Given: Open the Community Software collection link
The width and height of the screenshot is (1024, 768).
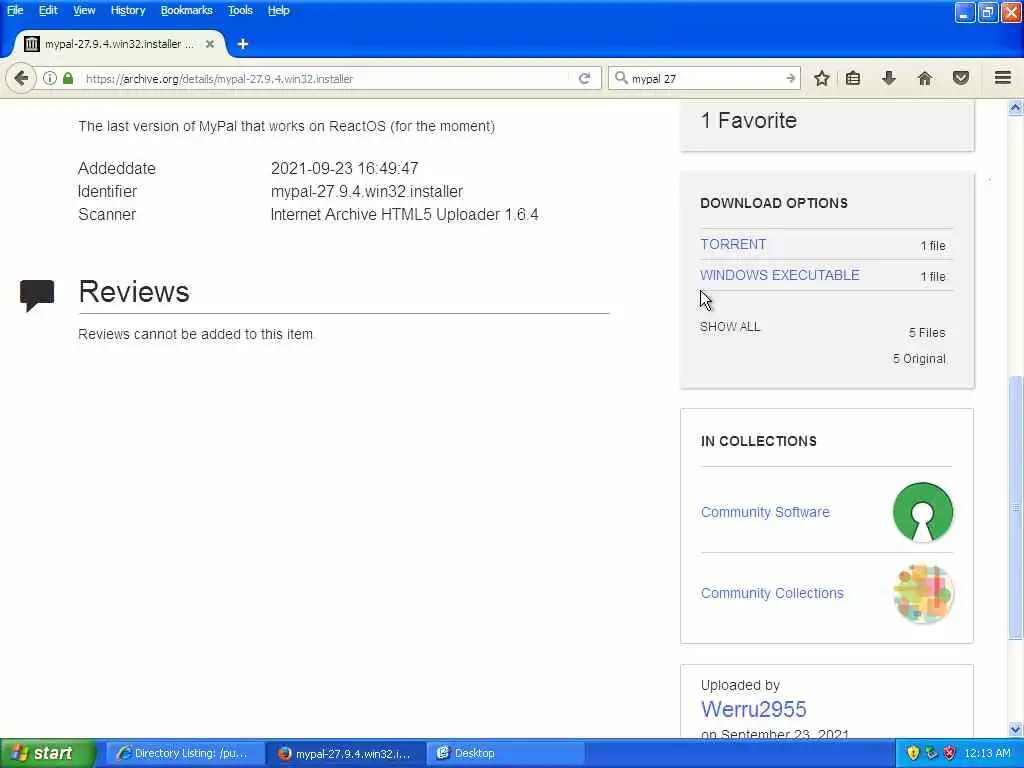Looking at the screenshot, I should pos(765,512).
